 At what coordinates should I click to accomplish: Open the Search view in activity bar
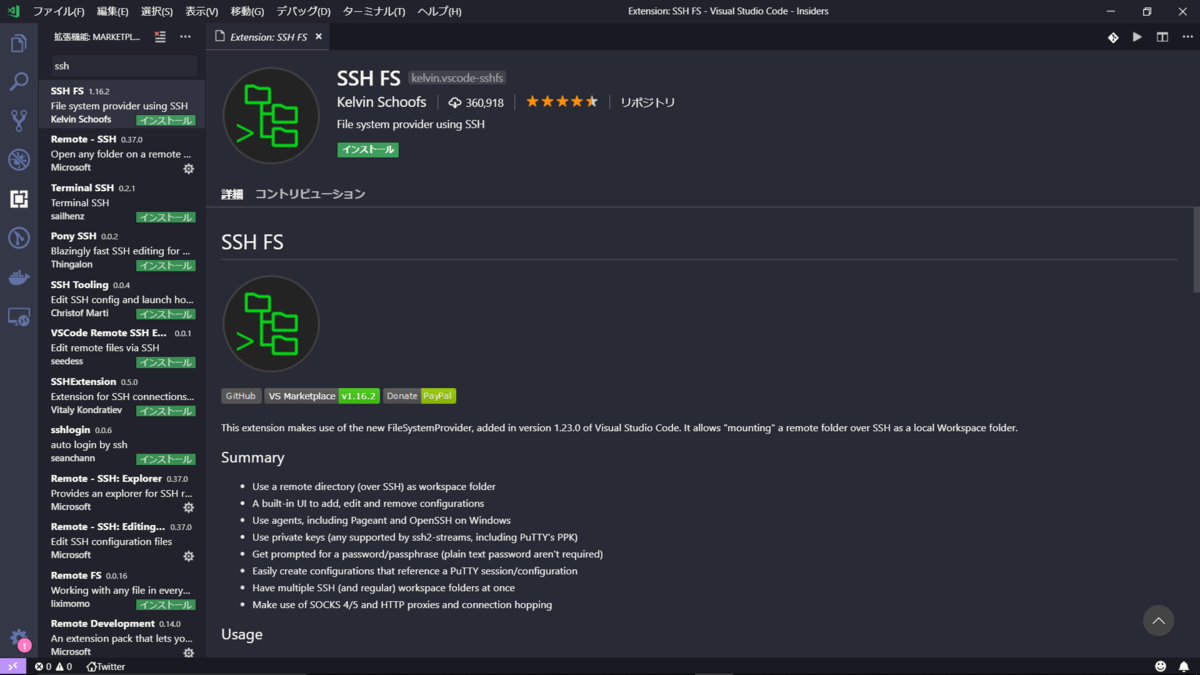point(18,82)
